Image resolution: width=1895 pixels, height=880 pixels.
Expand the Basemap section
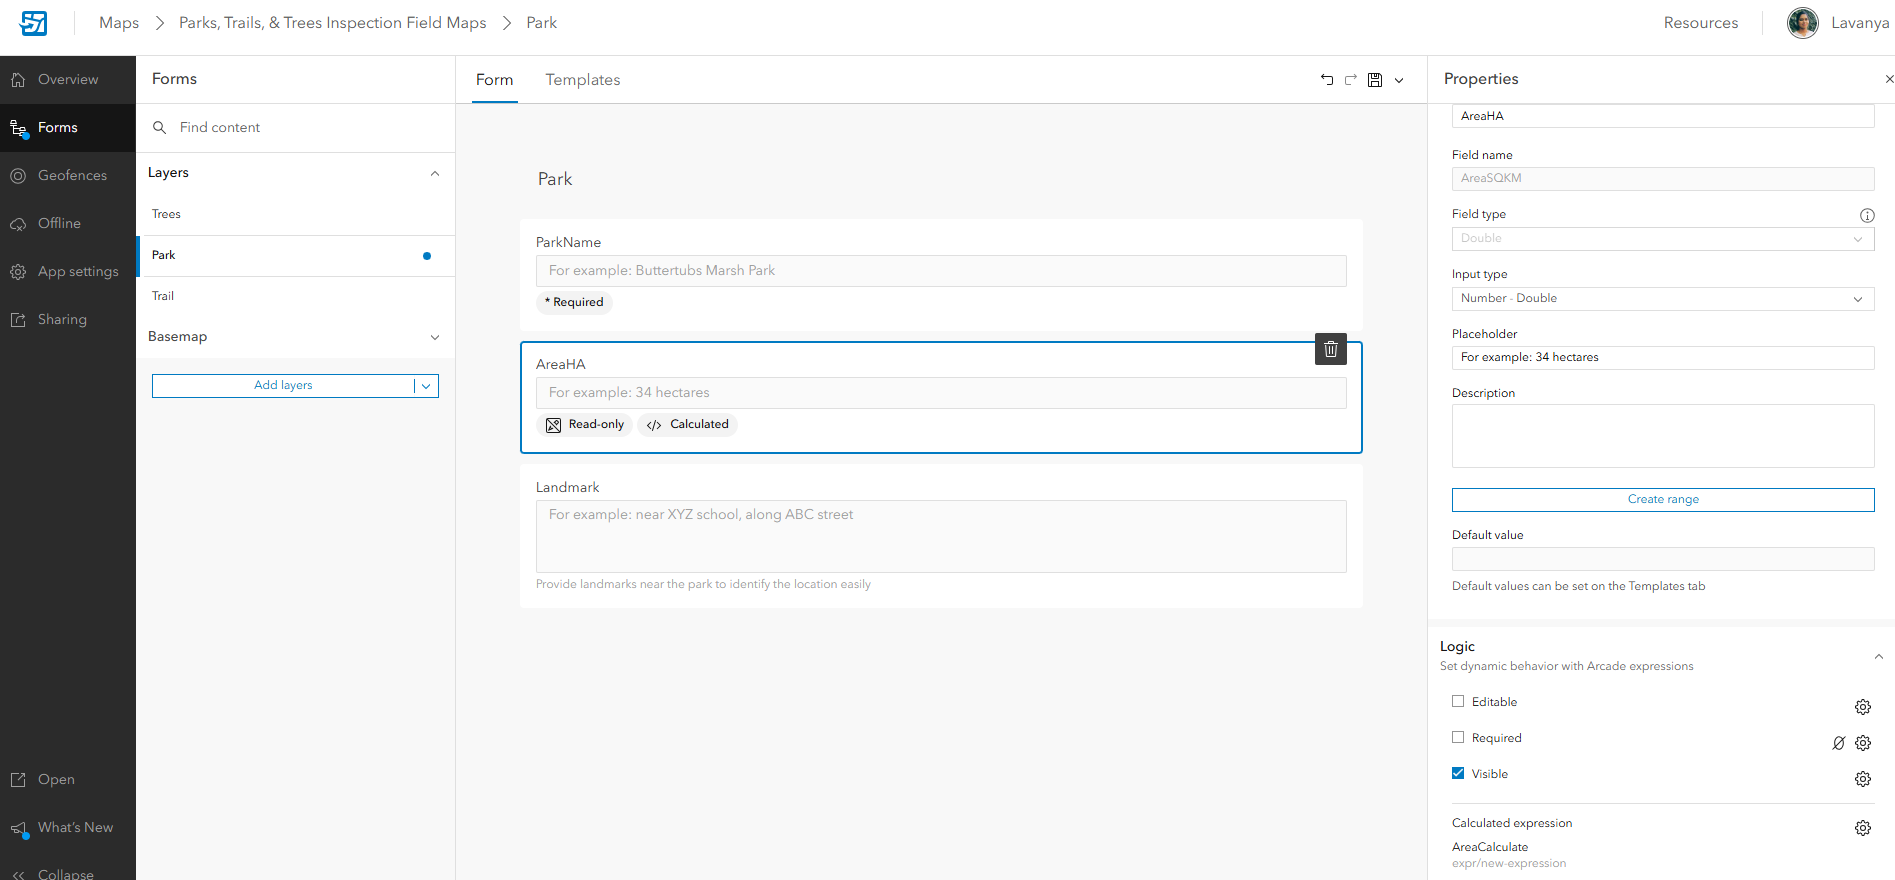pyautogui.click(x=435, y=337)
